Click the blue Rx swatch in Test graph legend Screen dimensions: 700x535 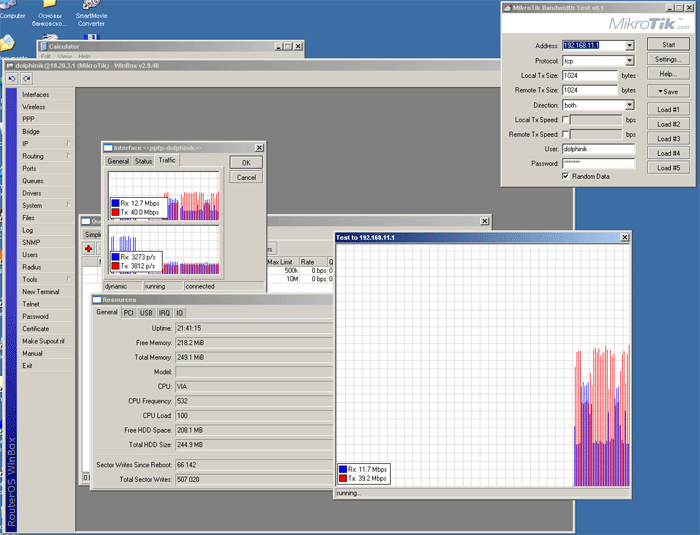click(343, 469)
